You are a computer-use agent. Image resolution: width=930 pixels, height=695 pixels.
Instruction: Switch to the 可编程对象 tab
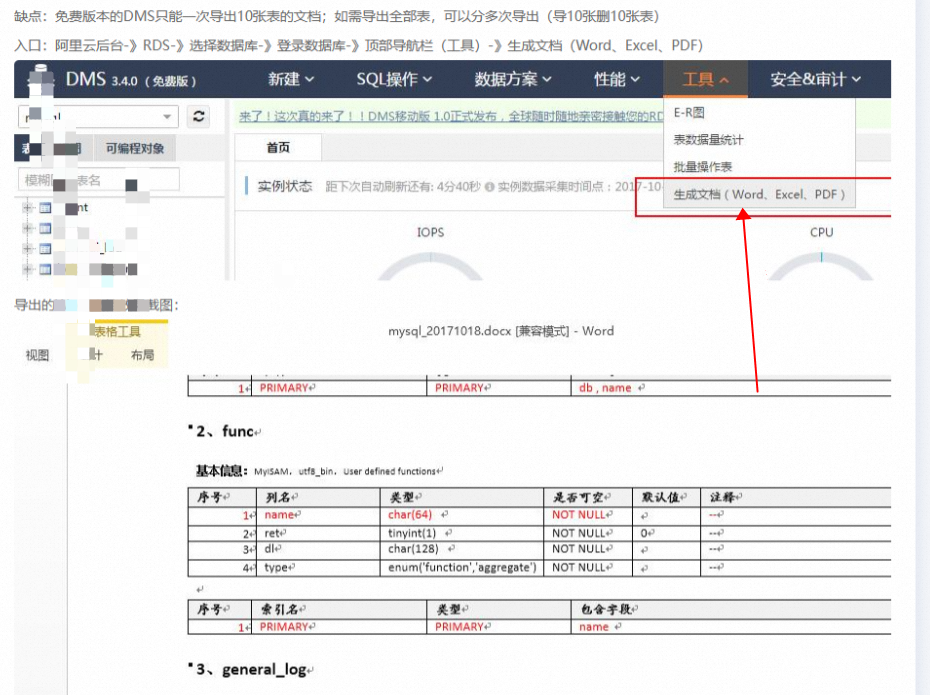[135, 148]
